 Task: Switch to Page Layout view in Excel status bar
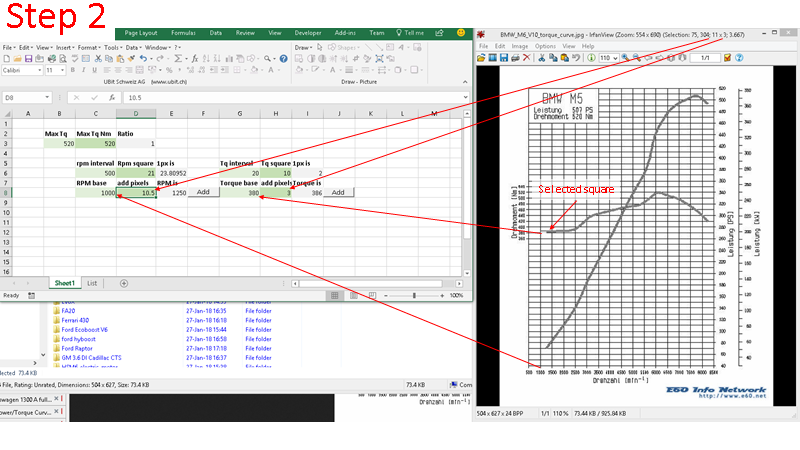point(354,295)
